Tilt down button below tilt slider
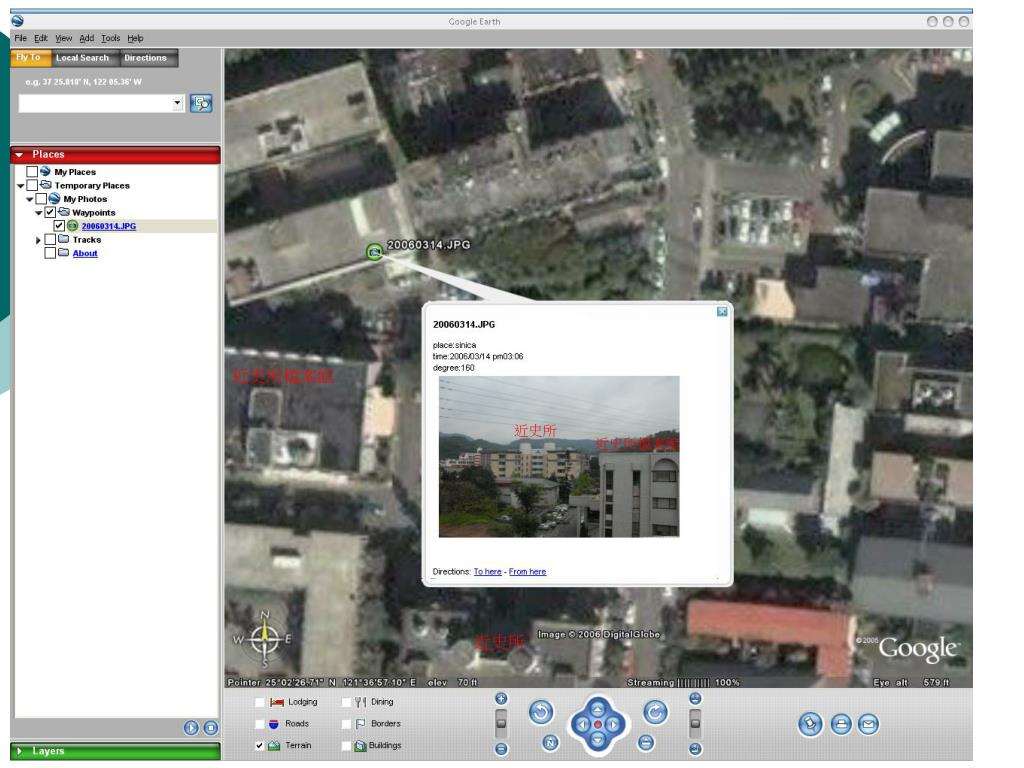The image size is (1024, 768). coord(696,748)
